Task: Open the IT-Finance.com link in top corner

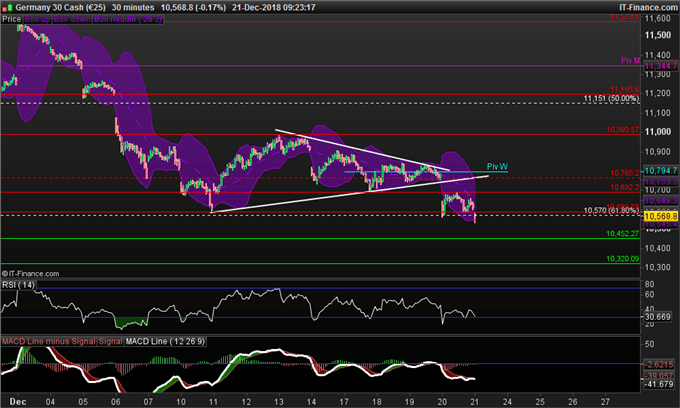Action: 648,7
